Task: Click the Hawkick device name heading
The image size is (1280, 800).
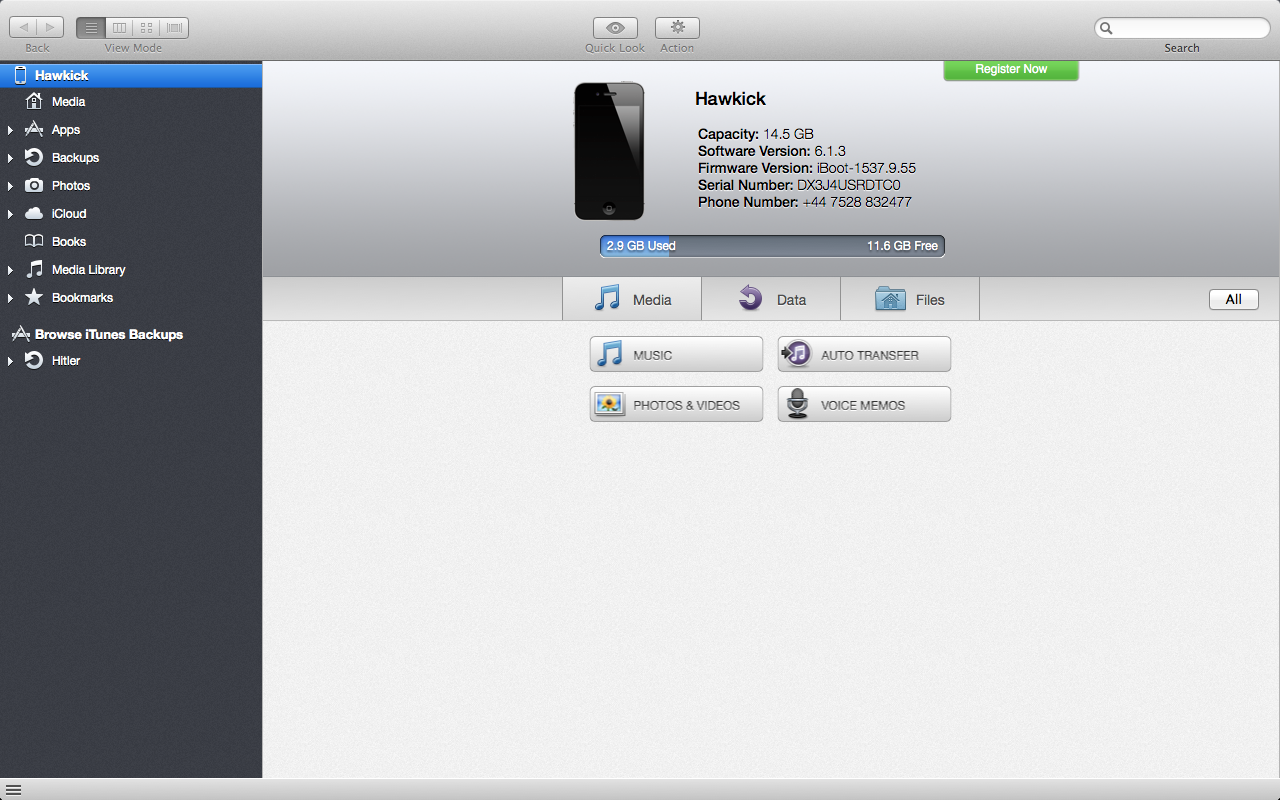Action: pyautogui.click(x=730, y=99)
